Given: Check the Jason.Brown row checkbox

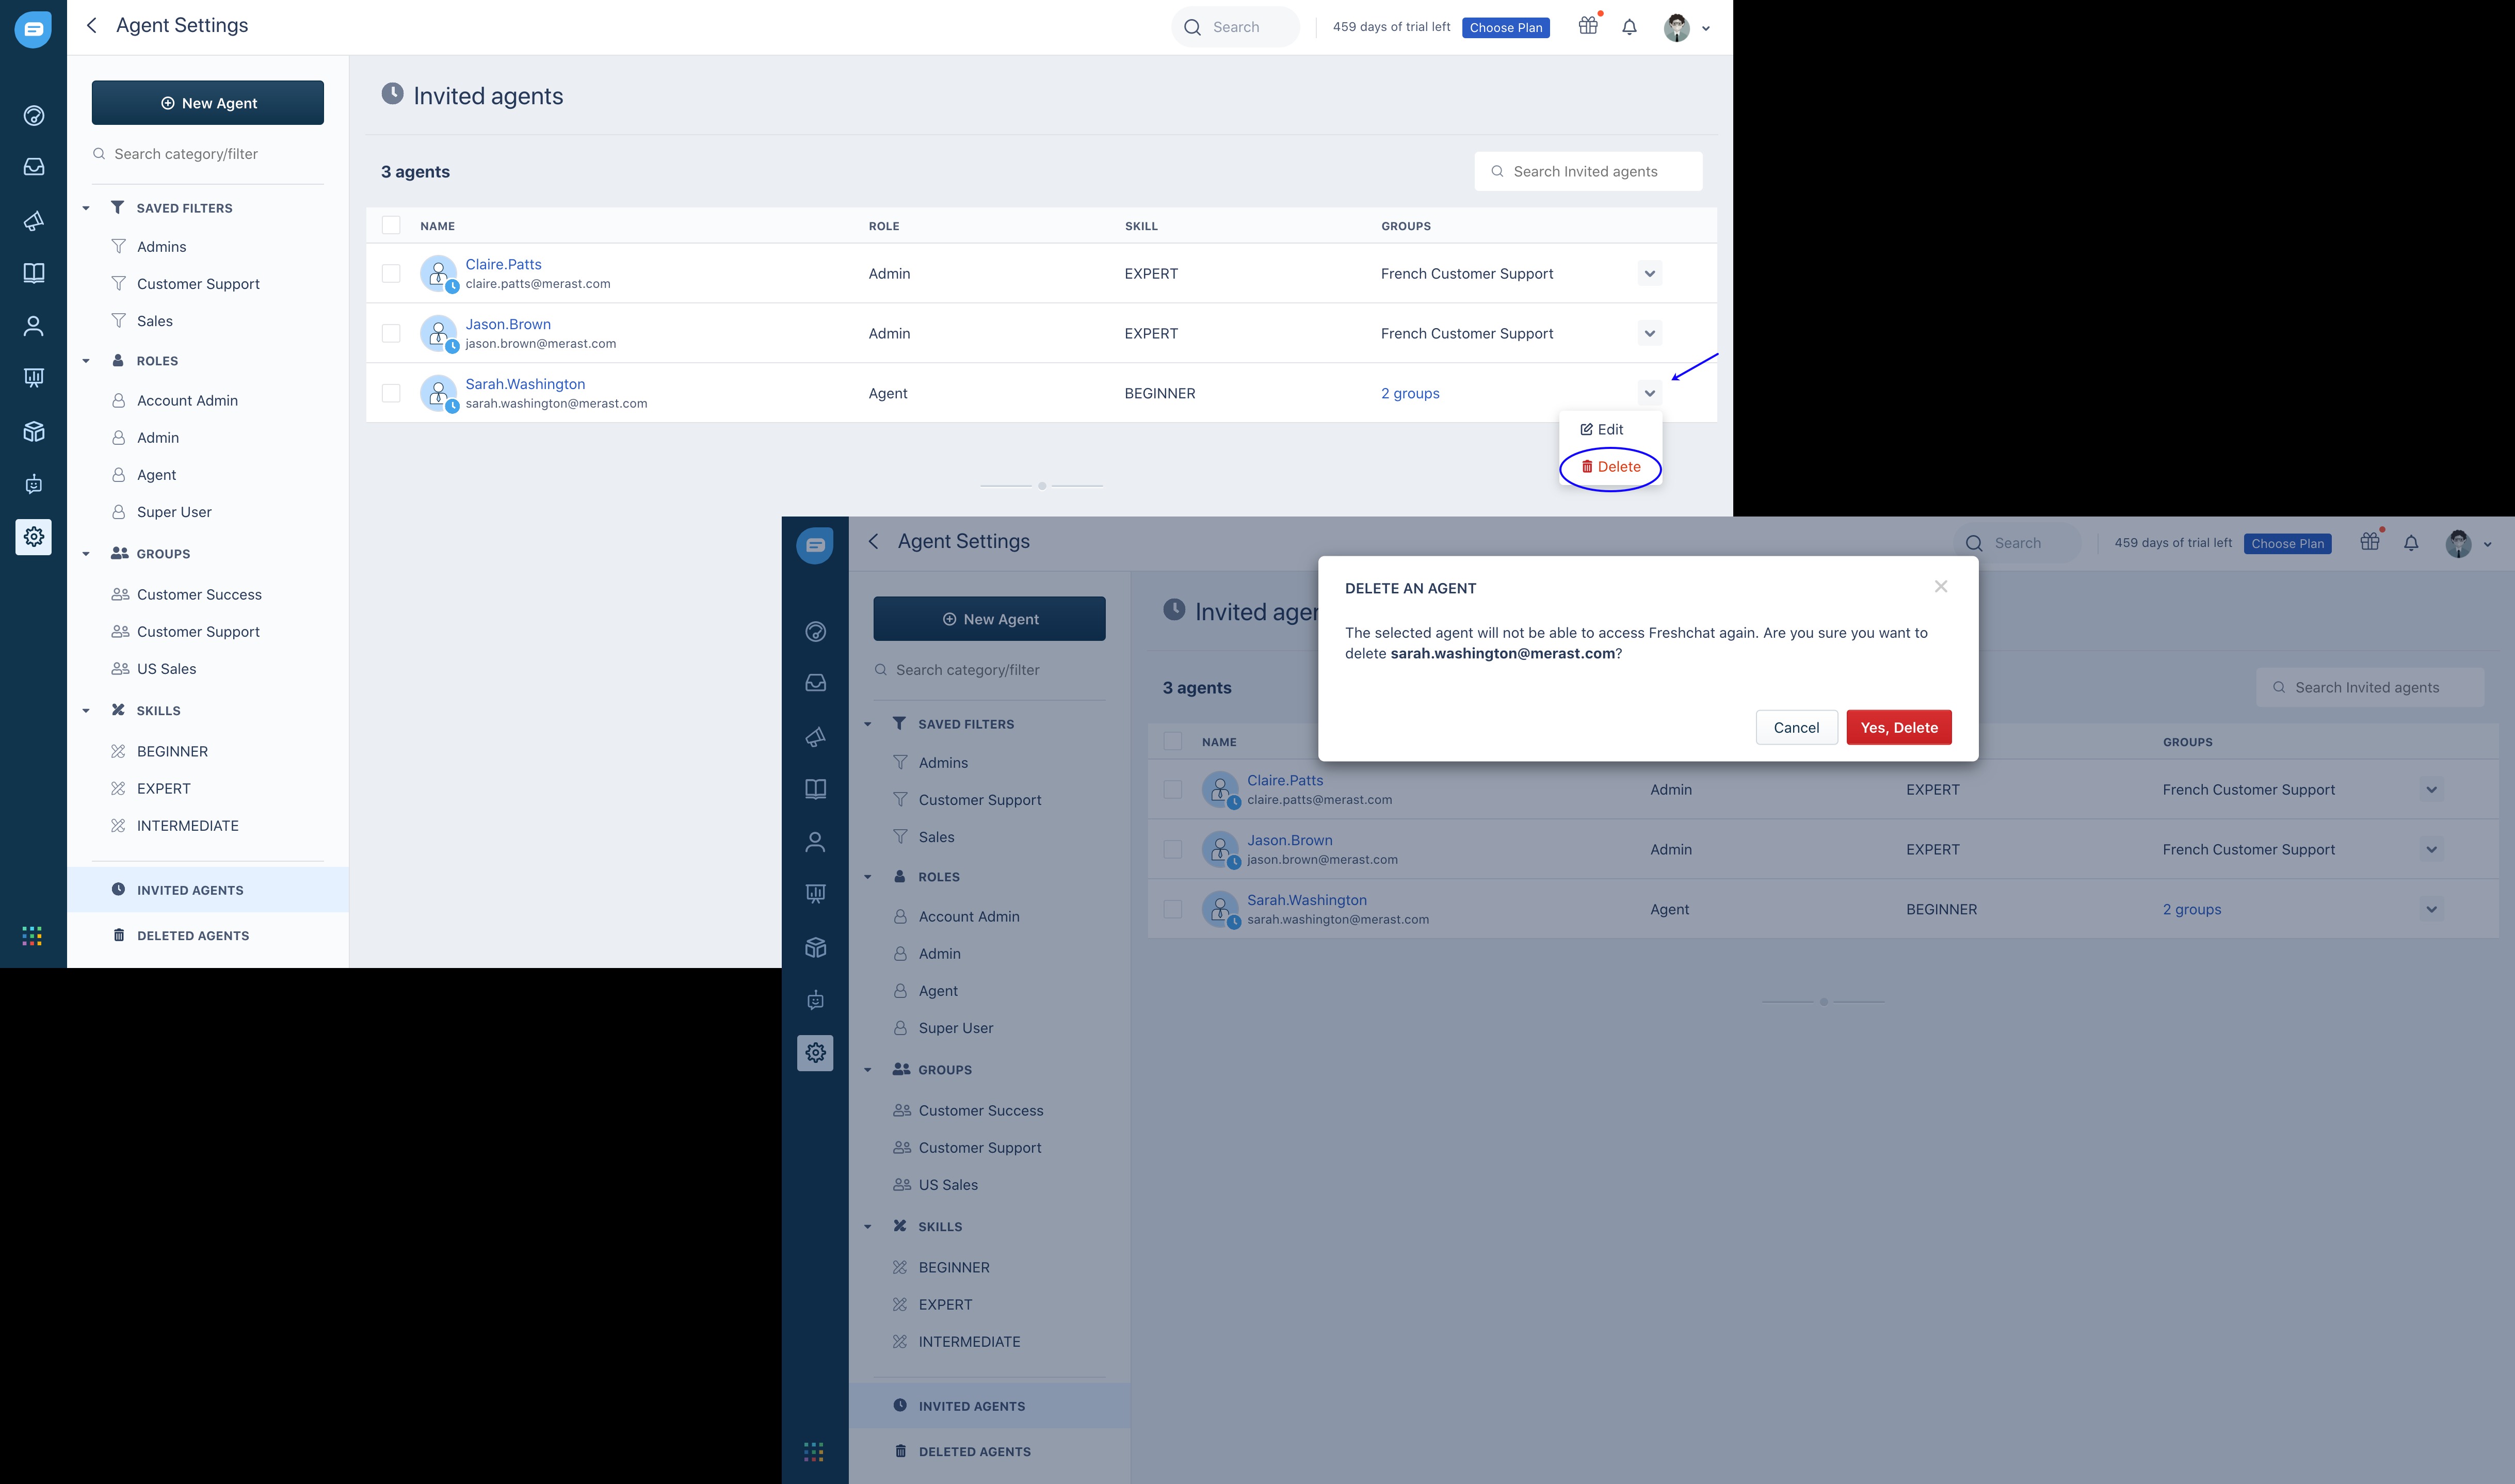Looking at the screenshot, I should click(391, 333).
